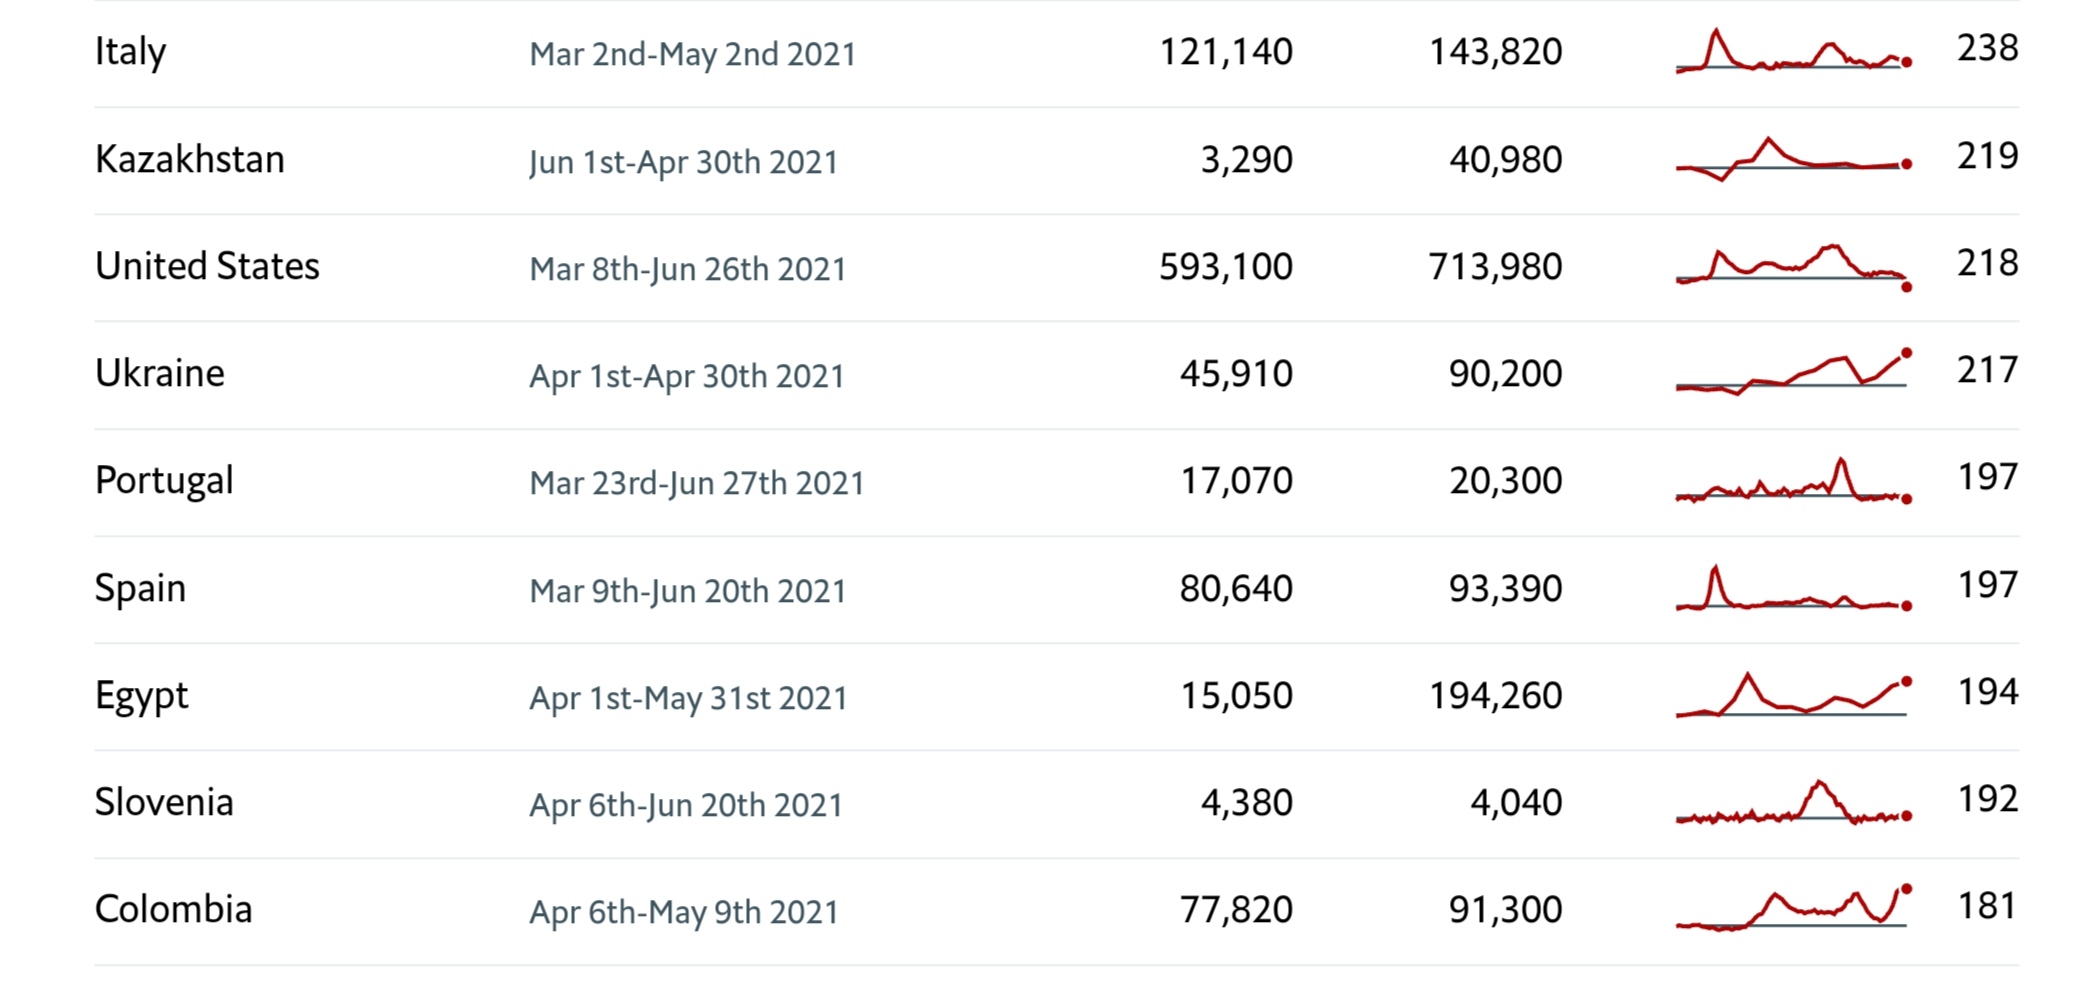Viewport: 2083px width, 983px height.
Task: Select the Italy country name
Action: [131, 52]
